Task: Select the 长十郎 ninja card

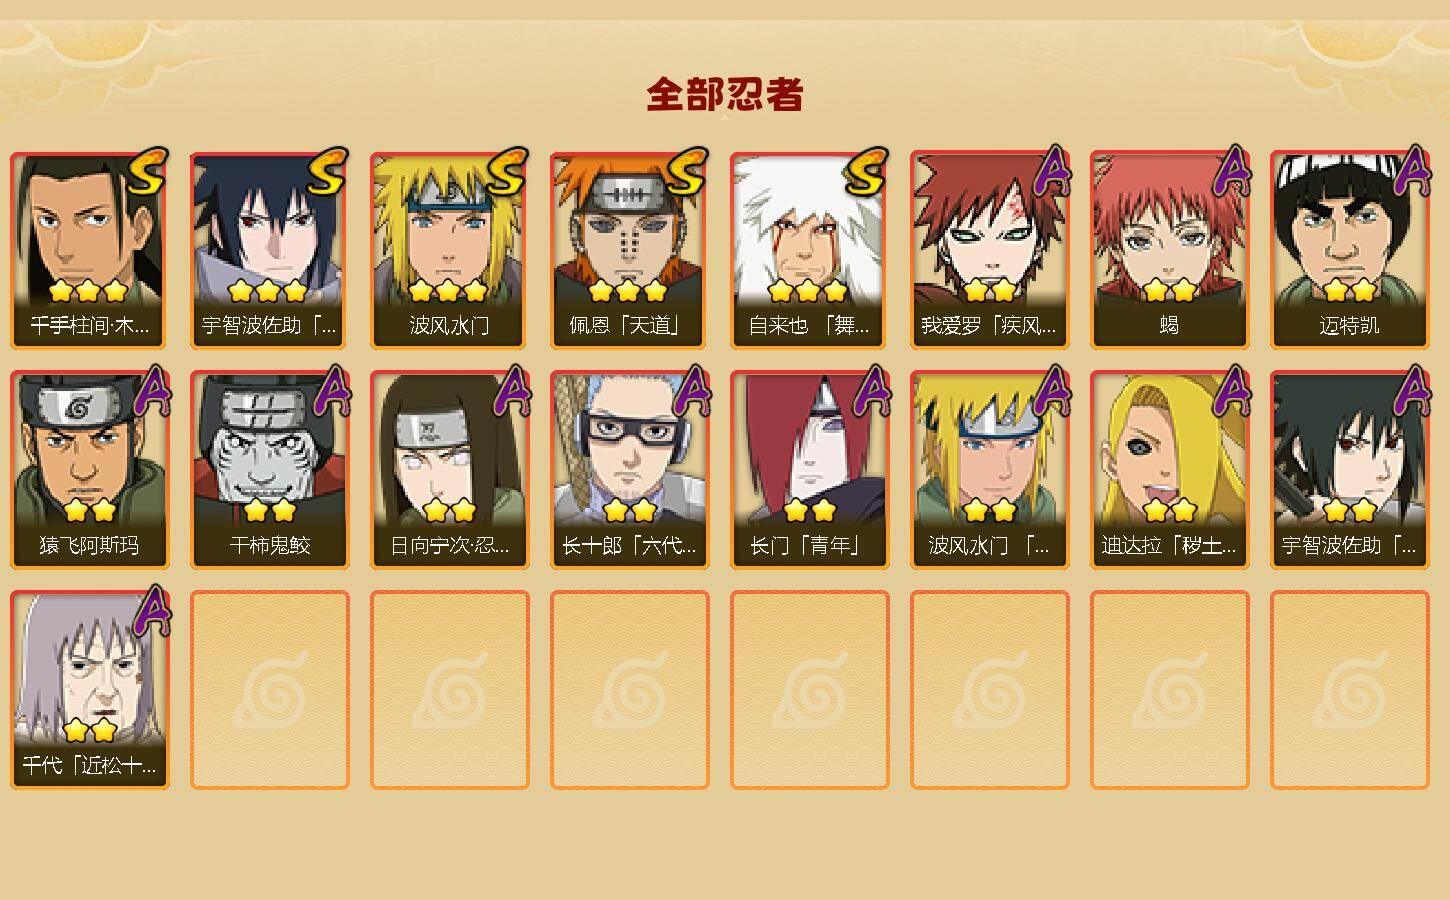Action: pos(630,470)
